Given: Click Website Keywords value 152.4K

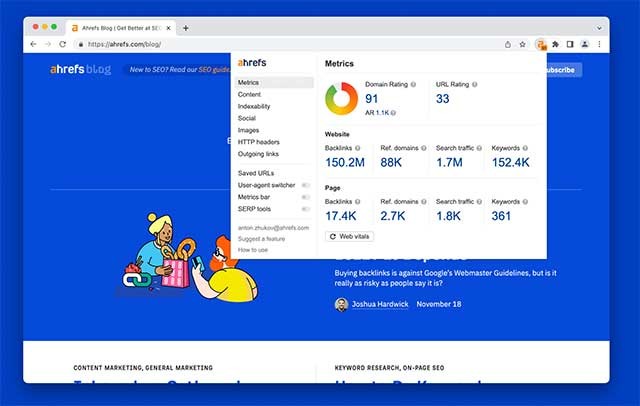Looking at the screenshot, I should [x=511, y=162].
